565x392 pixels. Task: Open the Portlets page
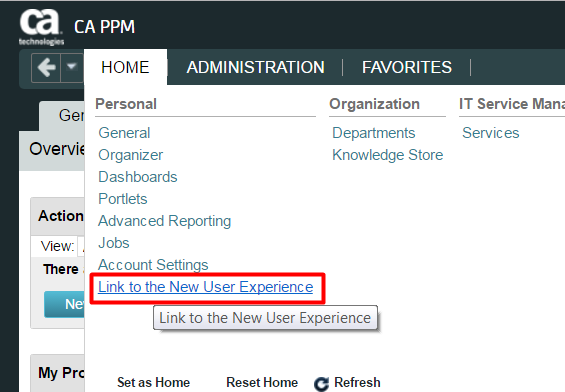(123, 199)
